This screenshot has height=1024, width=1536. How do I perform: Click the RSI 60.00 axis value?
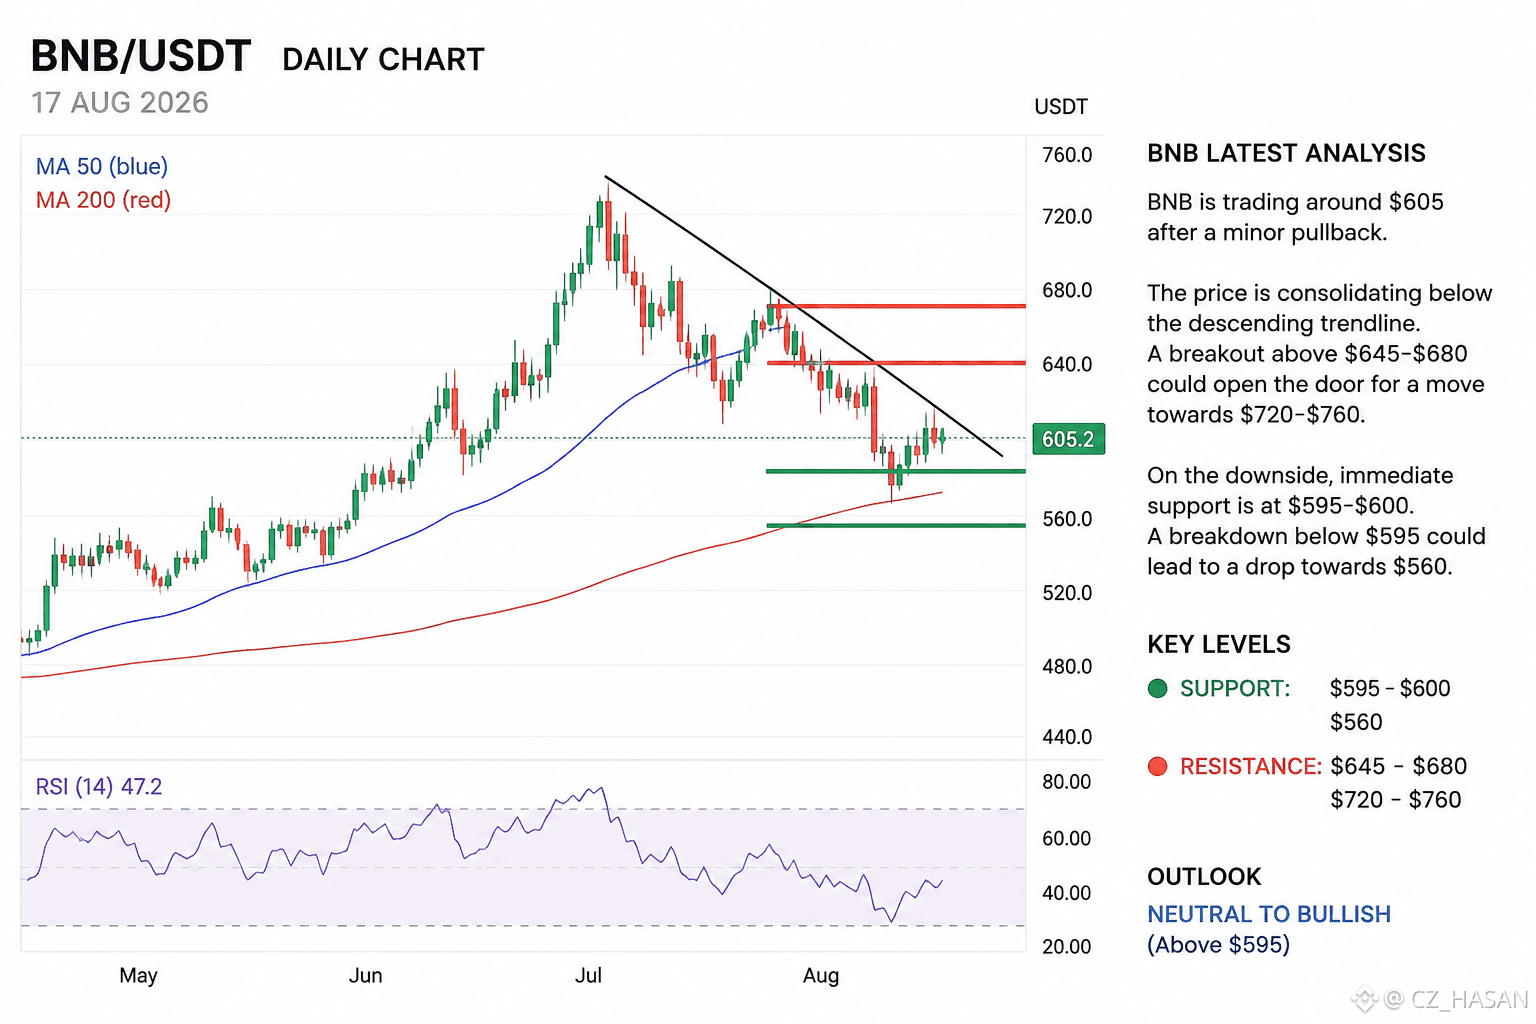[1067, 838]
